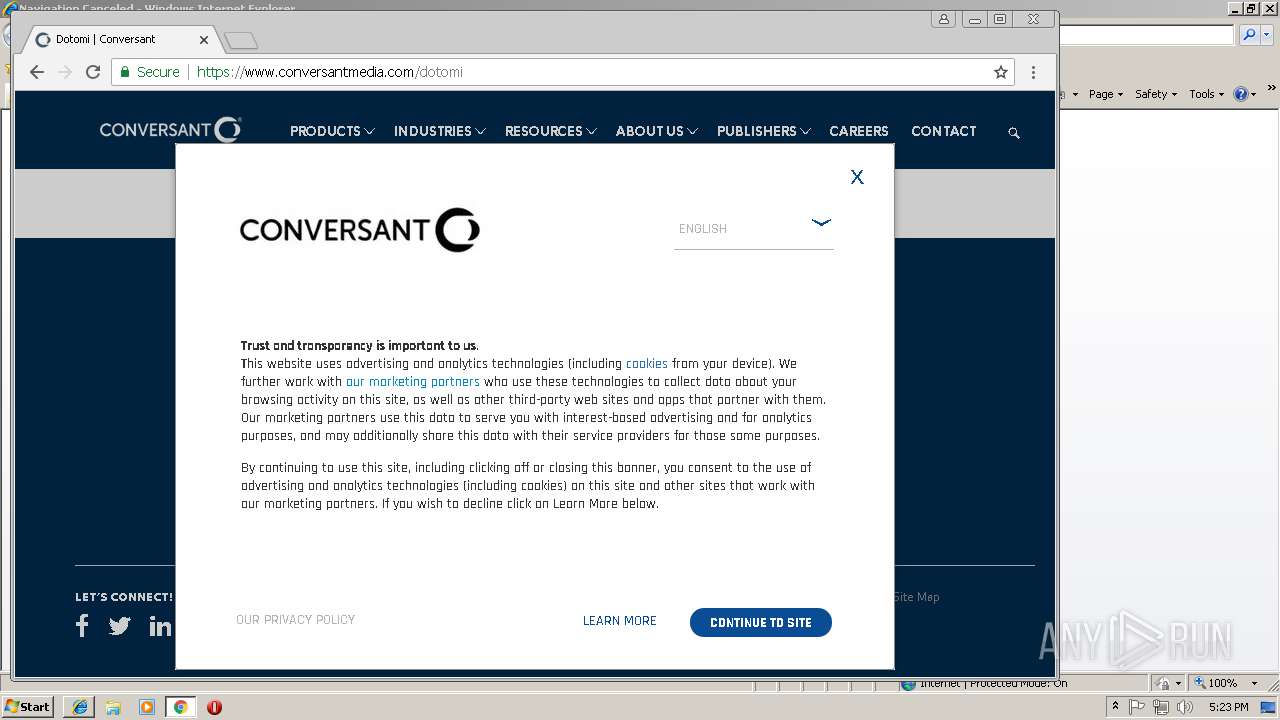Click the Chrome profile user icon
Screen dimensions: 1280x720
(x=944, y=19)
